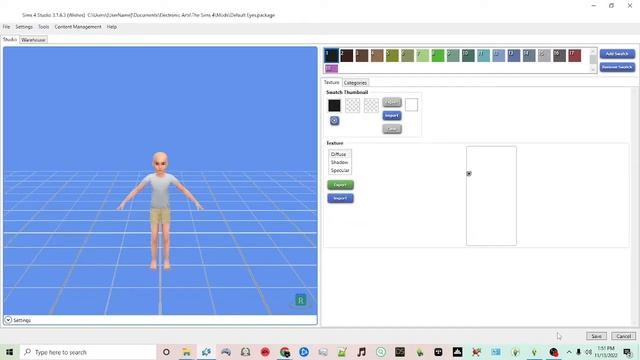Viewport: 640px width, 360px height.
Task: Show hidden system tray icons
Action: coord(569,352)
